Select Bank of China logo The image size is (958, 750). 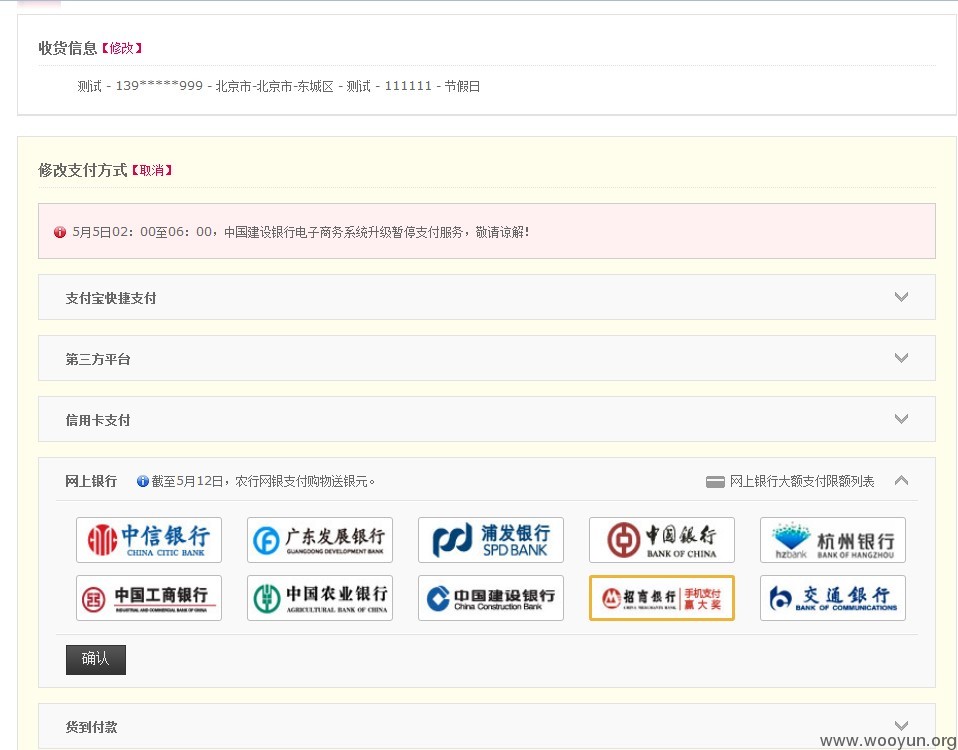pos(662,540)
